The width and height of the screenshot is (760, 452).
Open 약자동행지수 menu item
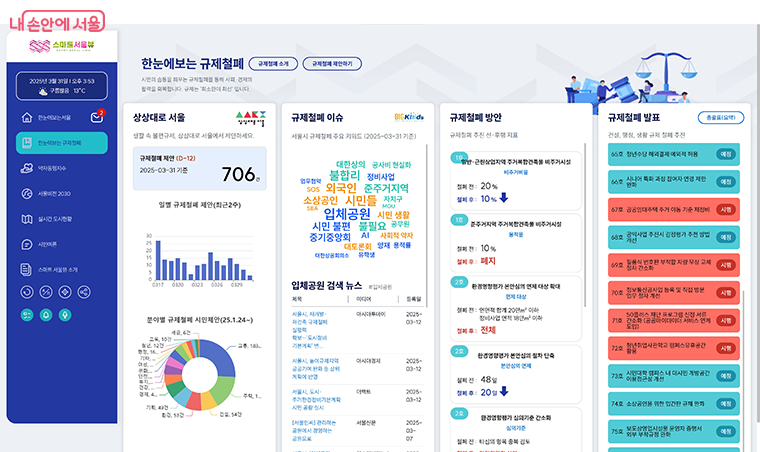tap(52, 168)
